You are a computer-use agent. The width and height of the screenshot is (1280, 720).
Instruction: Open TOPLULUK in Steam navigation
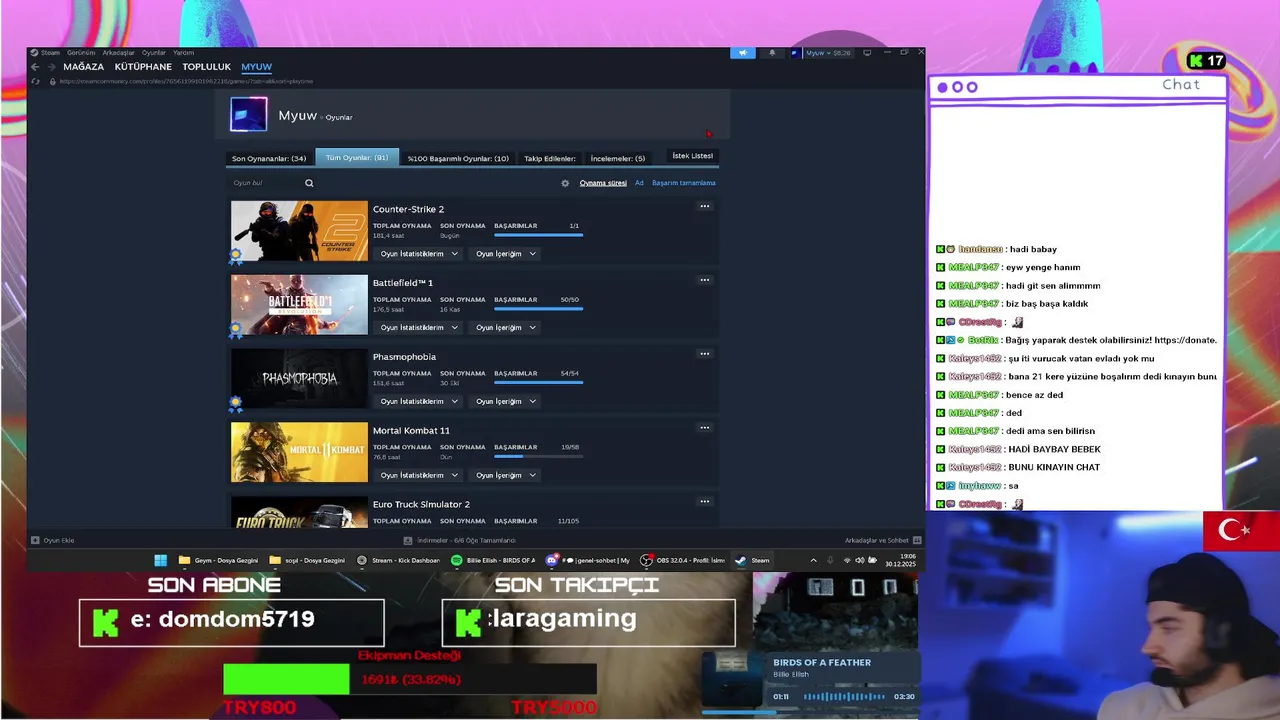pos(206,67)
